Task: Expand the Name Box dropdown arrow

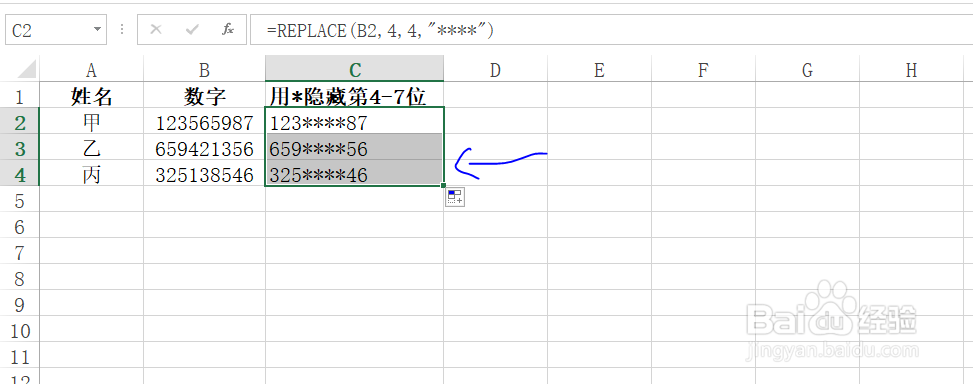Action: point(97,30)
